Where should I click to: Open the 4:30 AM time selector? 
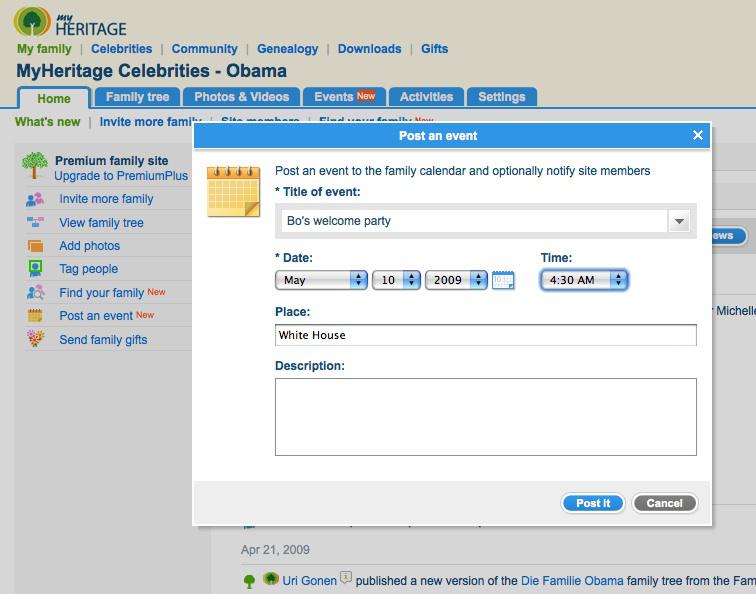[584, 280]
